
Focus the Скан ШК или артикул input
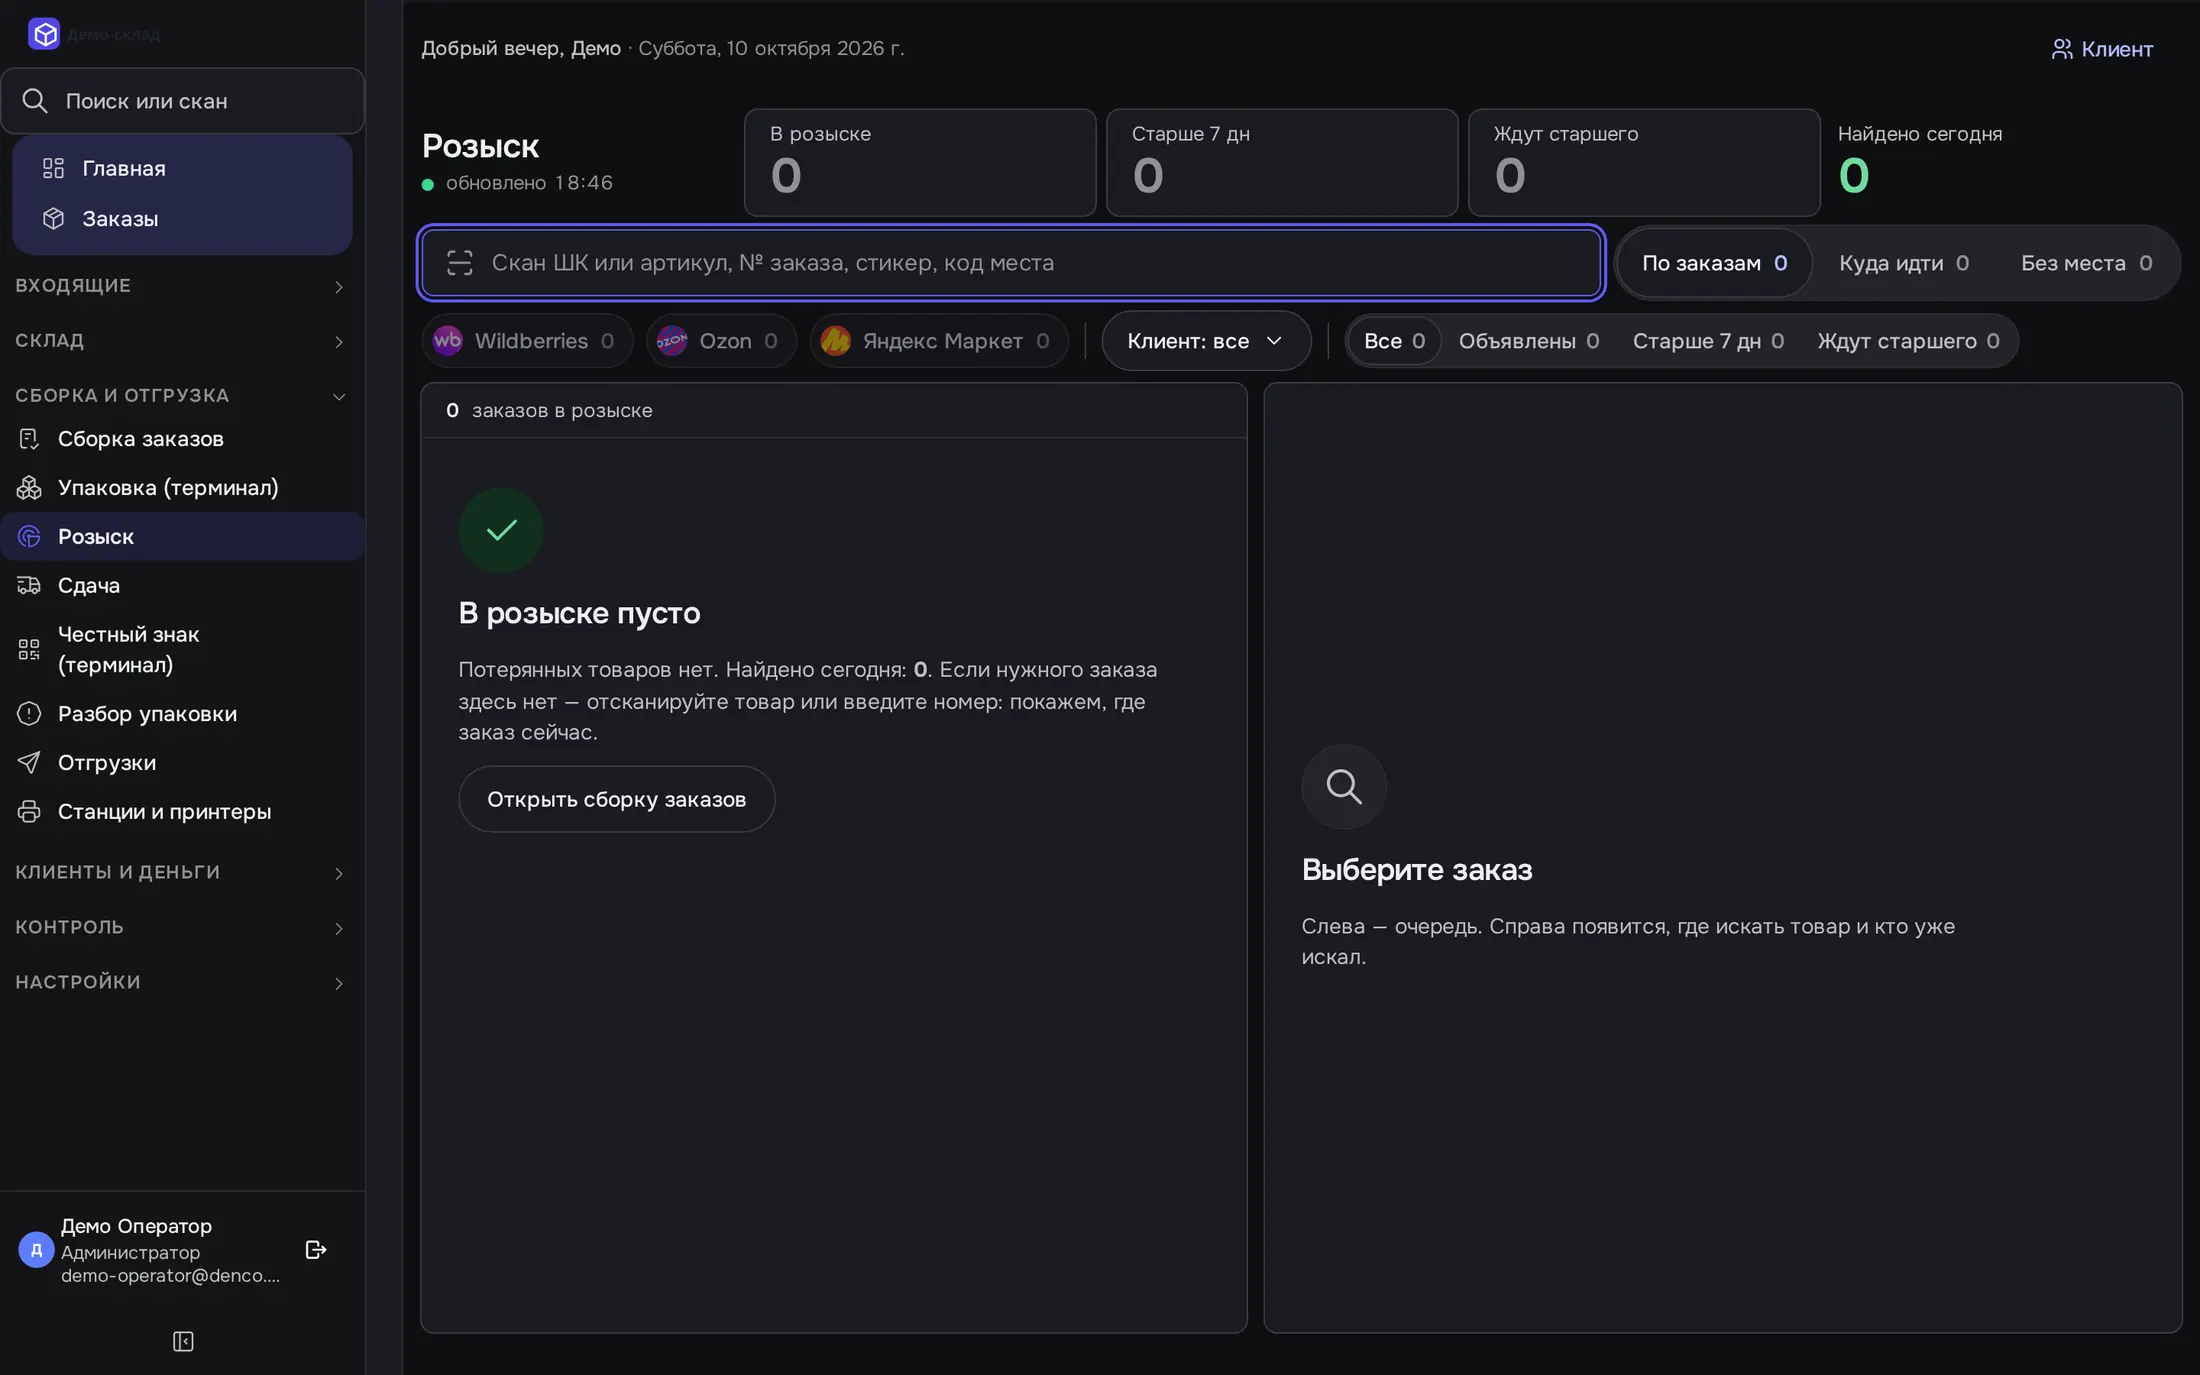pyautogui.click(x=1011, y=263)
